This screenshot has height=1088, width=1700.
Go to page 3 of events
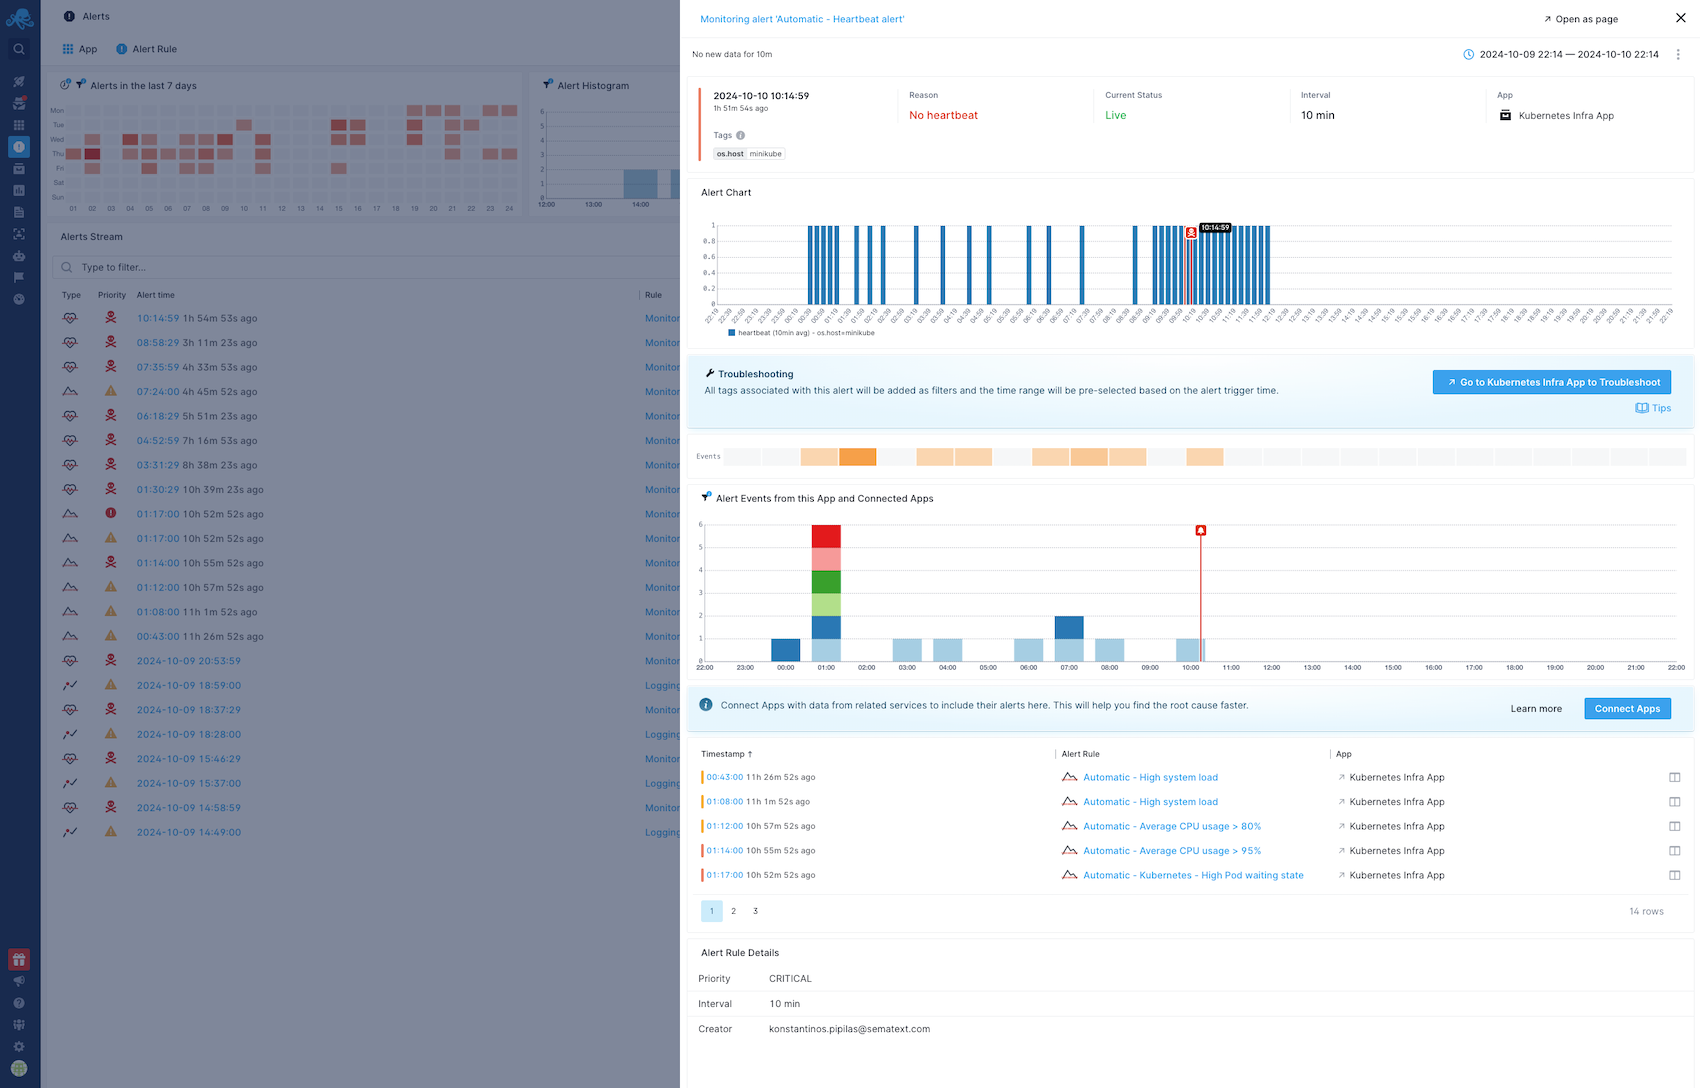(755, 911)
